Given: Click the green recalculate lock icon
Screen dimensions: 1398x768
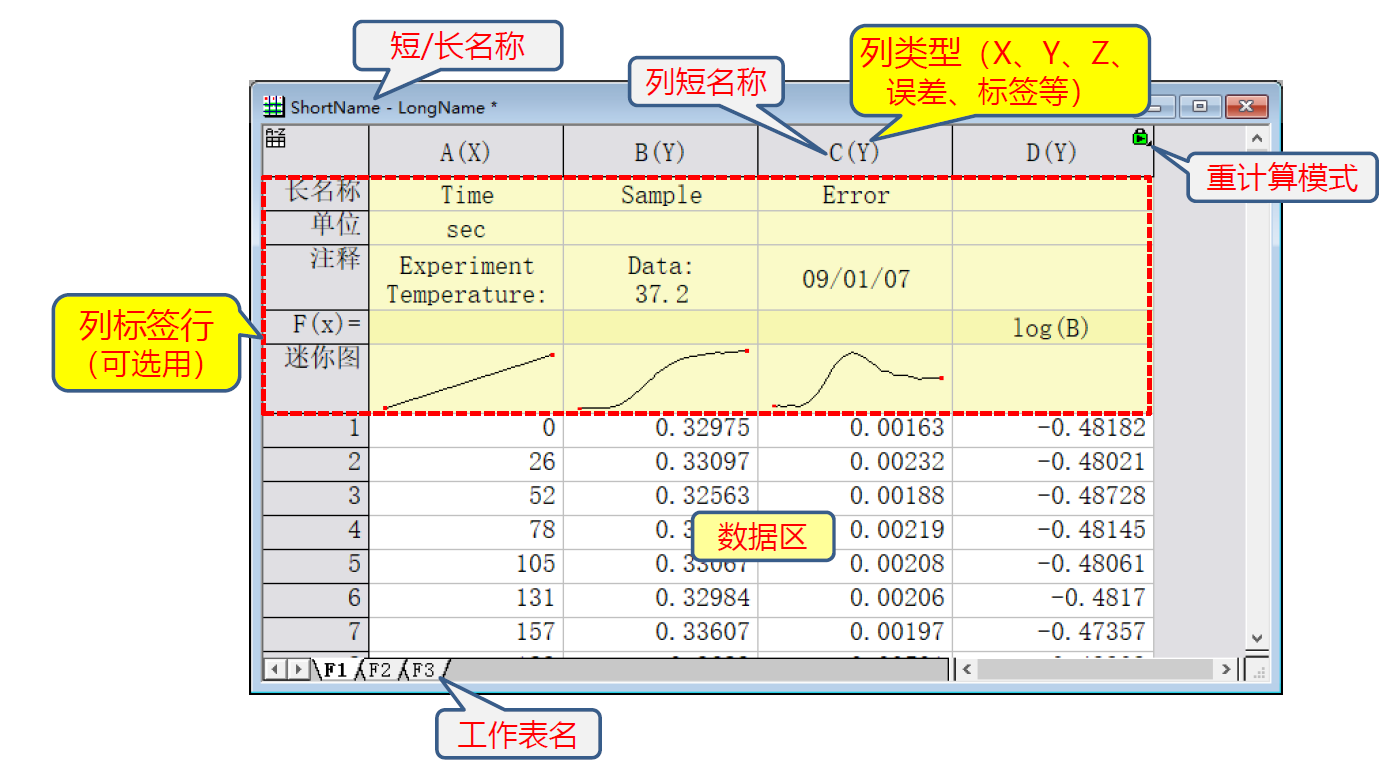Looking at the screenshot, I should [x=1140, y=137].
